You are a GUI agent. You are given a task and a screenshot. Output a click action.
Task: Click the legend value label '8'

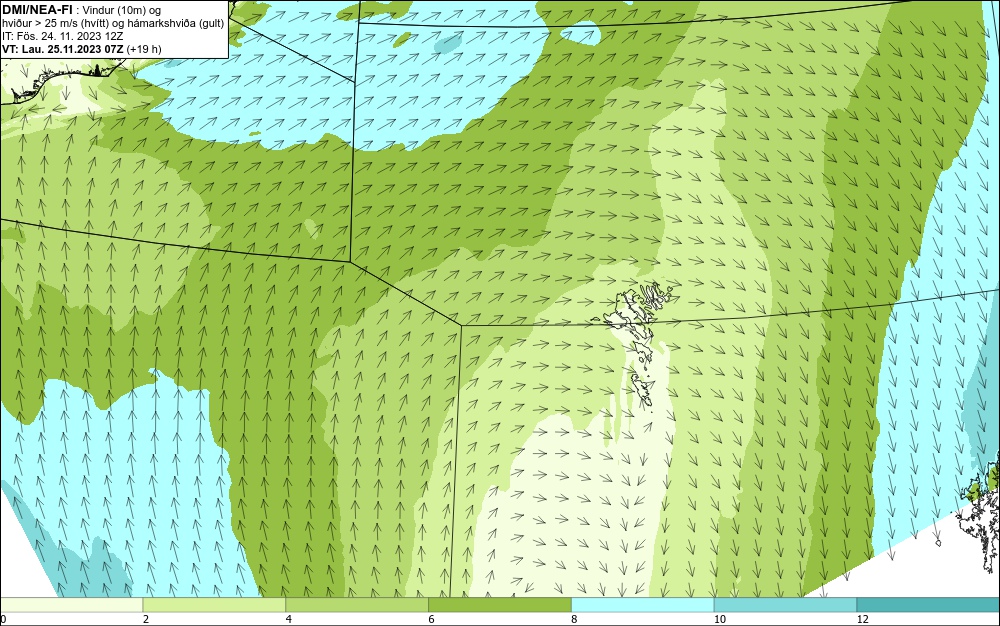(575, 619)
